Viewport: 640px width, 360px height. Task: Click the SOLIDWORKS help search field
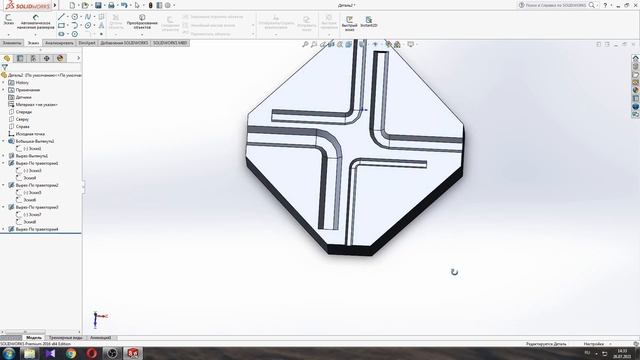point(557,5)
